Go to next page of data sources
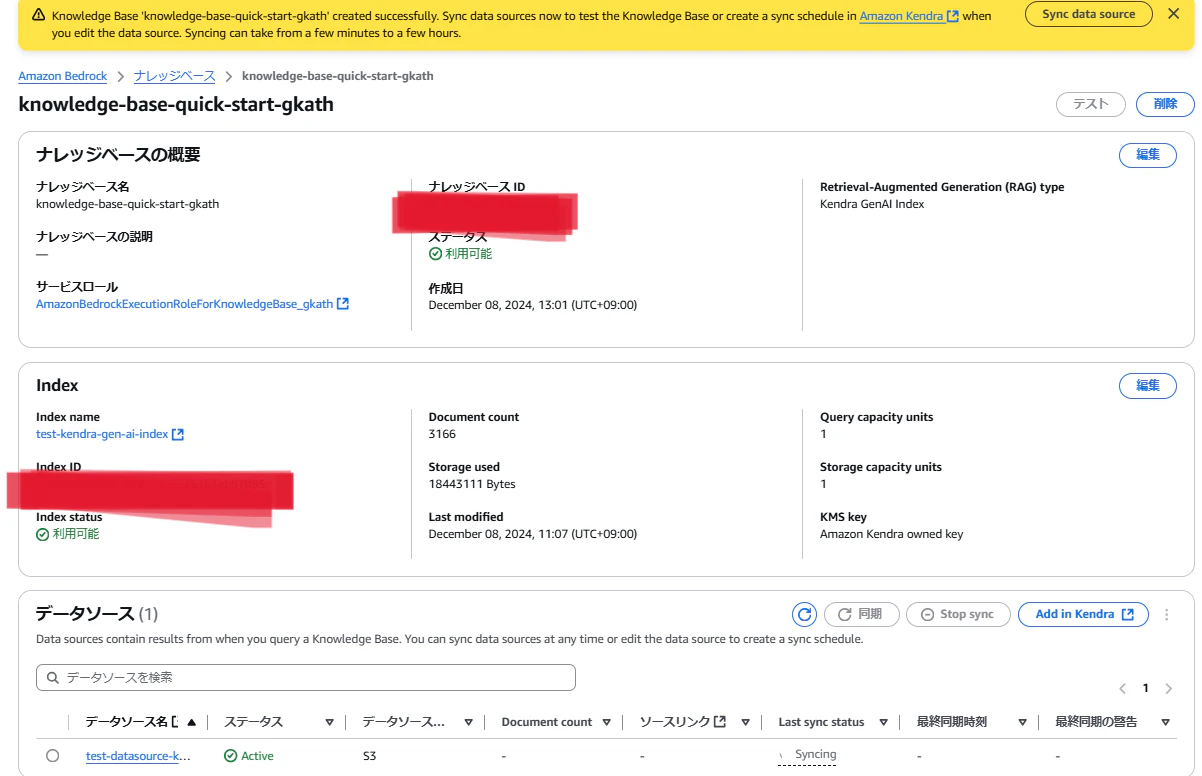1202x776 pixels. point(1169,688)
